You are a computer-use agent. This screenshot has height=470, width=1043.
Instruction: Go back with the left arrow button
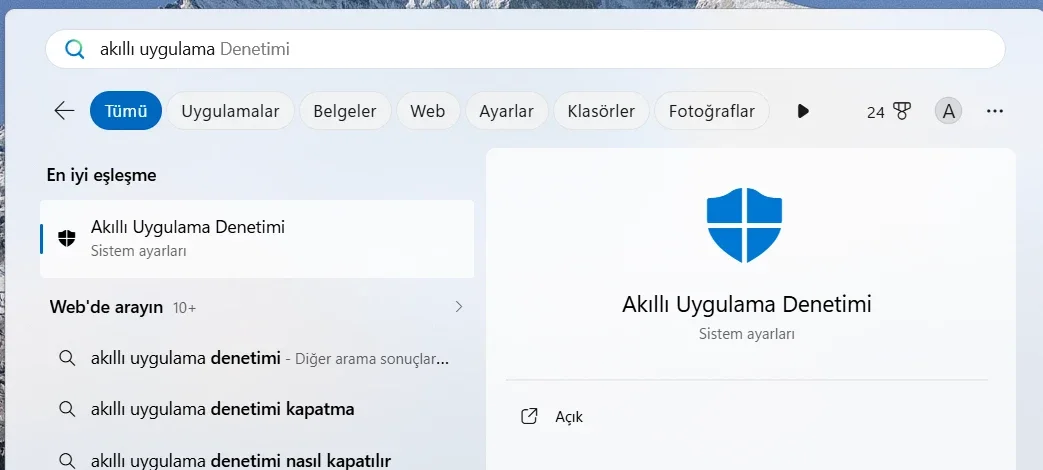(x=65, y=110)
